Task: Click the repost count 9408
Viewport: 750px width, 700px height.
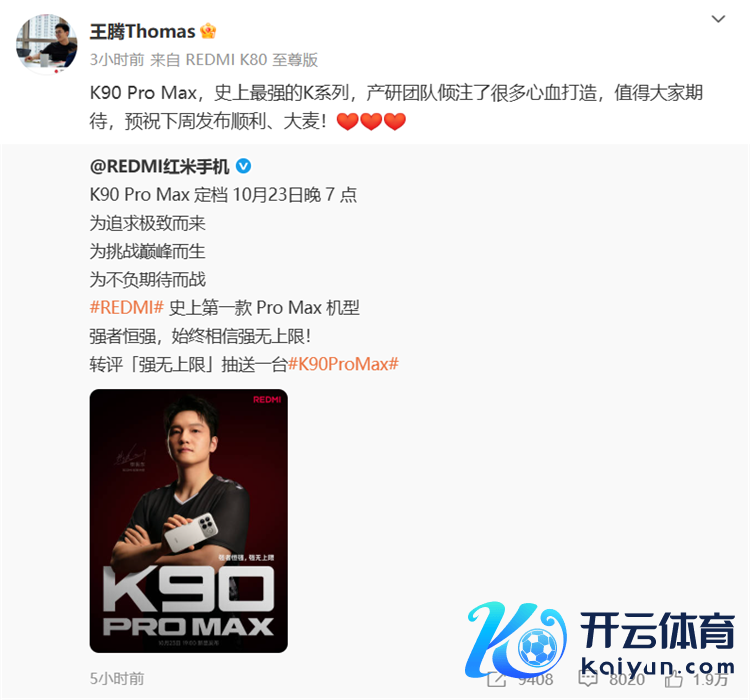Action: (536, 679)
